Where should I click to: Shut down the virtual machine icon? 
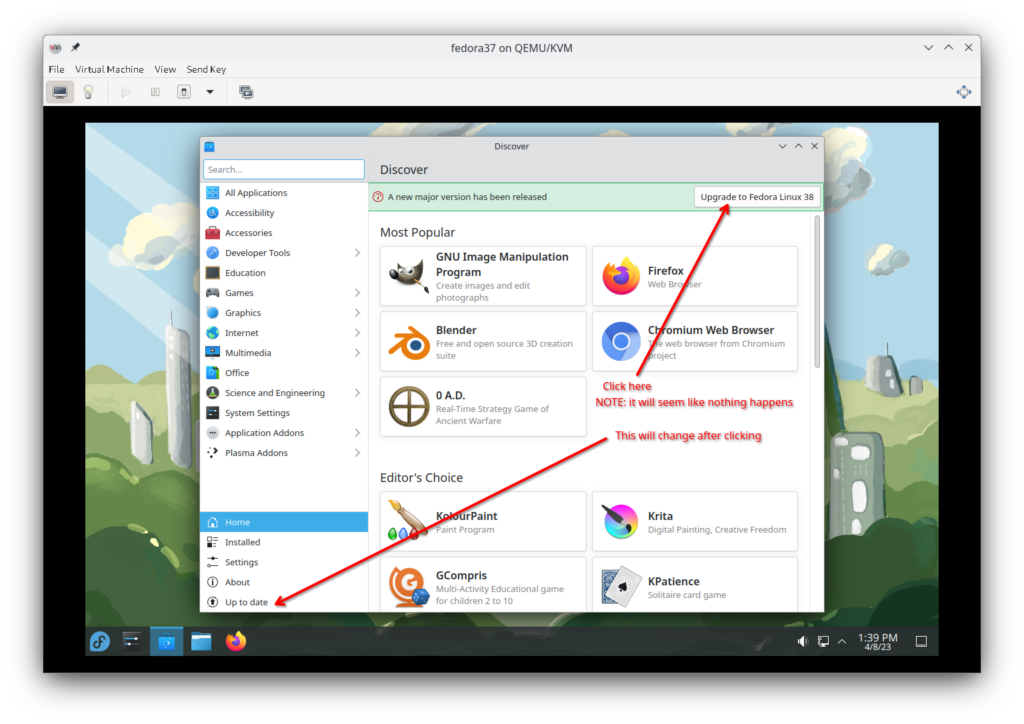pyautogui.click(x=184, y=92)
